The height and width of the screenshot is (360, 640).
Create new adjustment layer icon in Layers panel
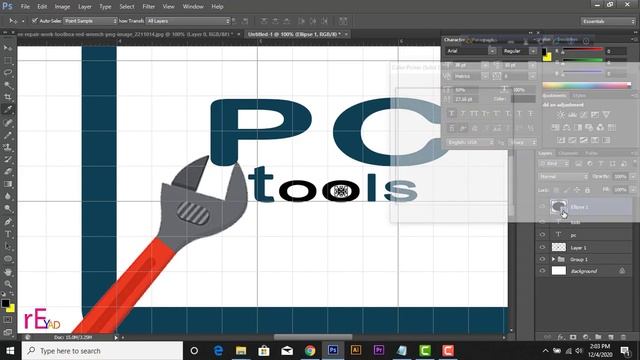click(586, 337)
